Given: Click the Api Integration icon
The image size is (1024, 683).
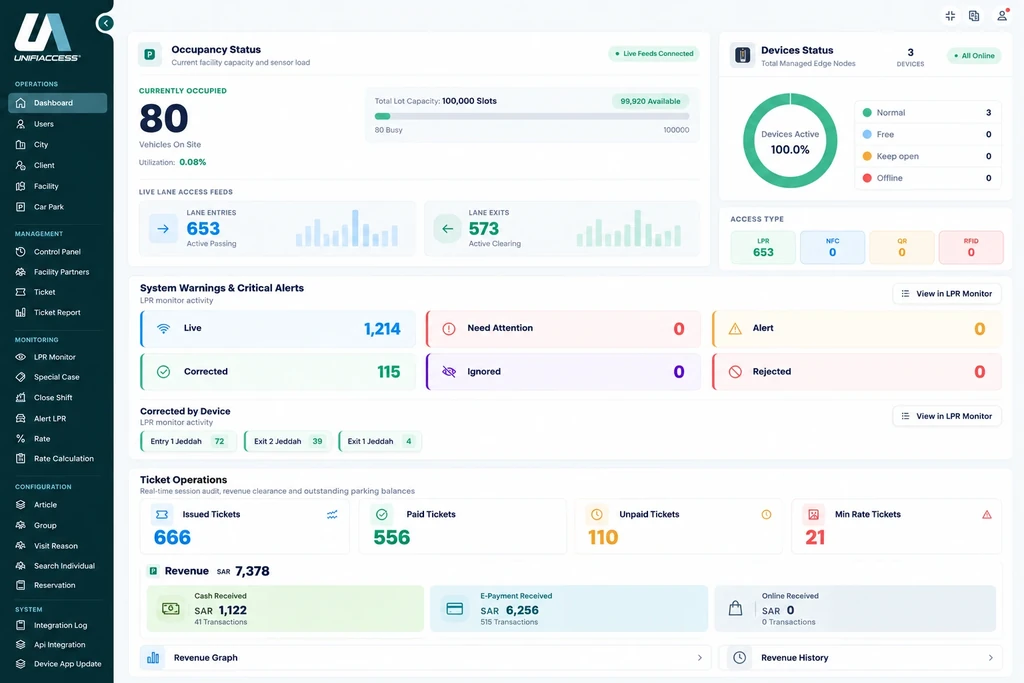Looking at the screenshot, I should [20, 644].
